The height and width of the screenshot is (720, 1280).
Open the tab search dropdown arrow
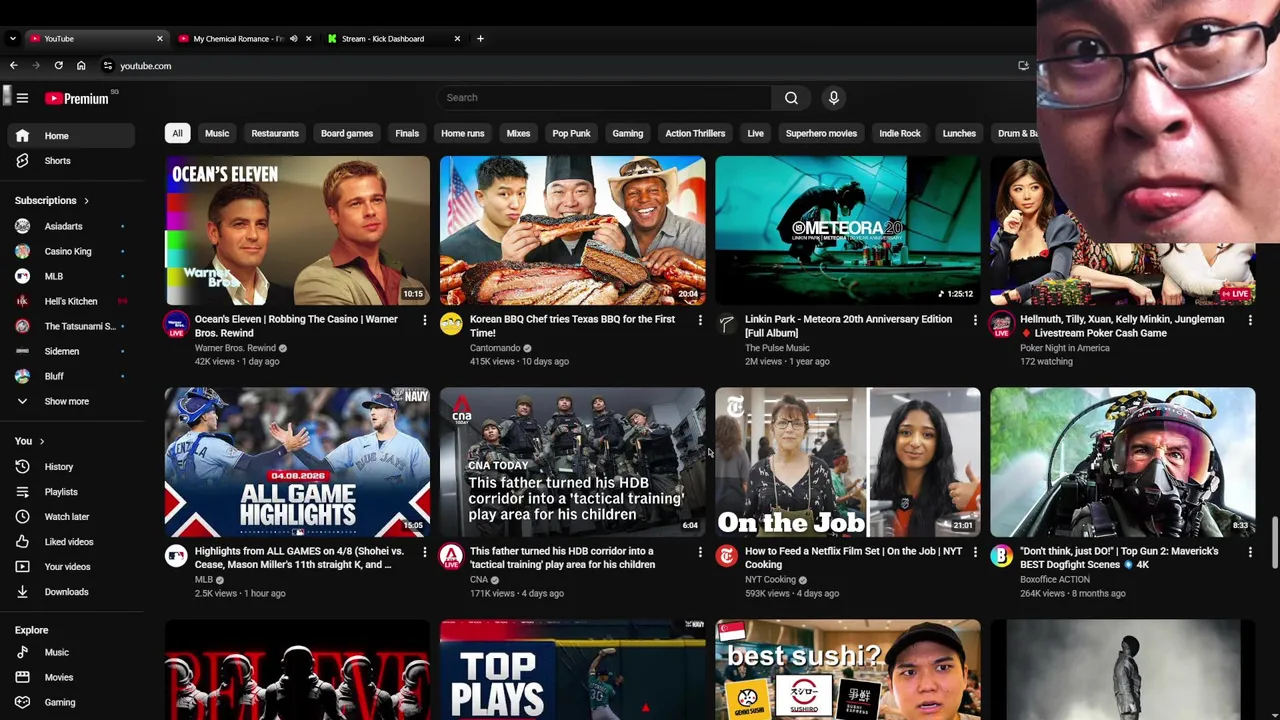(x=12, y=39)
